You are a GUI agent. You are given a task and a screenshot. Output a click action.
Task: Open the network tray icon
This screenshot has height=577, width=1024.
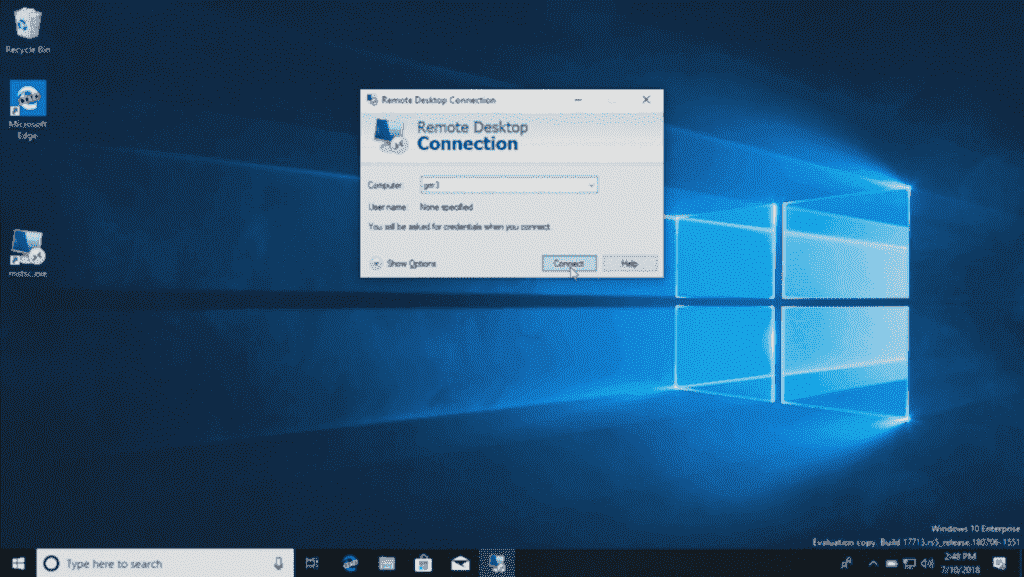point(909,563)
